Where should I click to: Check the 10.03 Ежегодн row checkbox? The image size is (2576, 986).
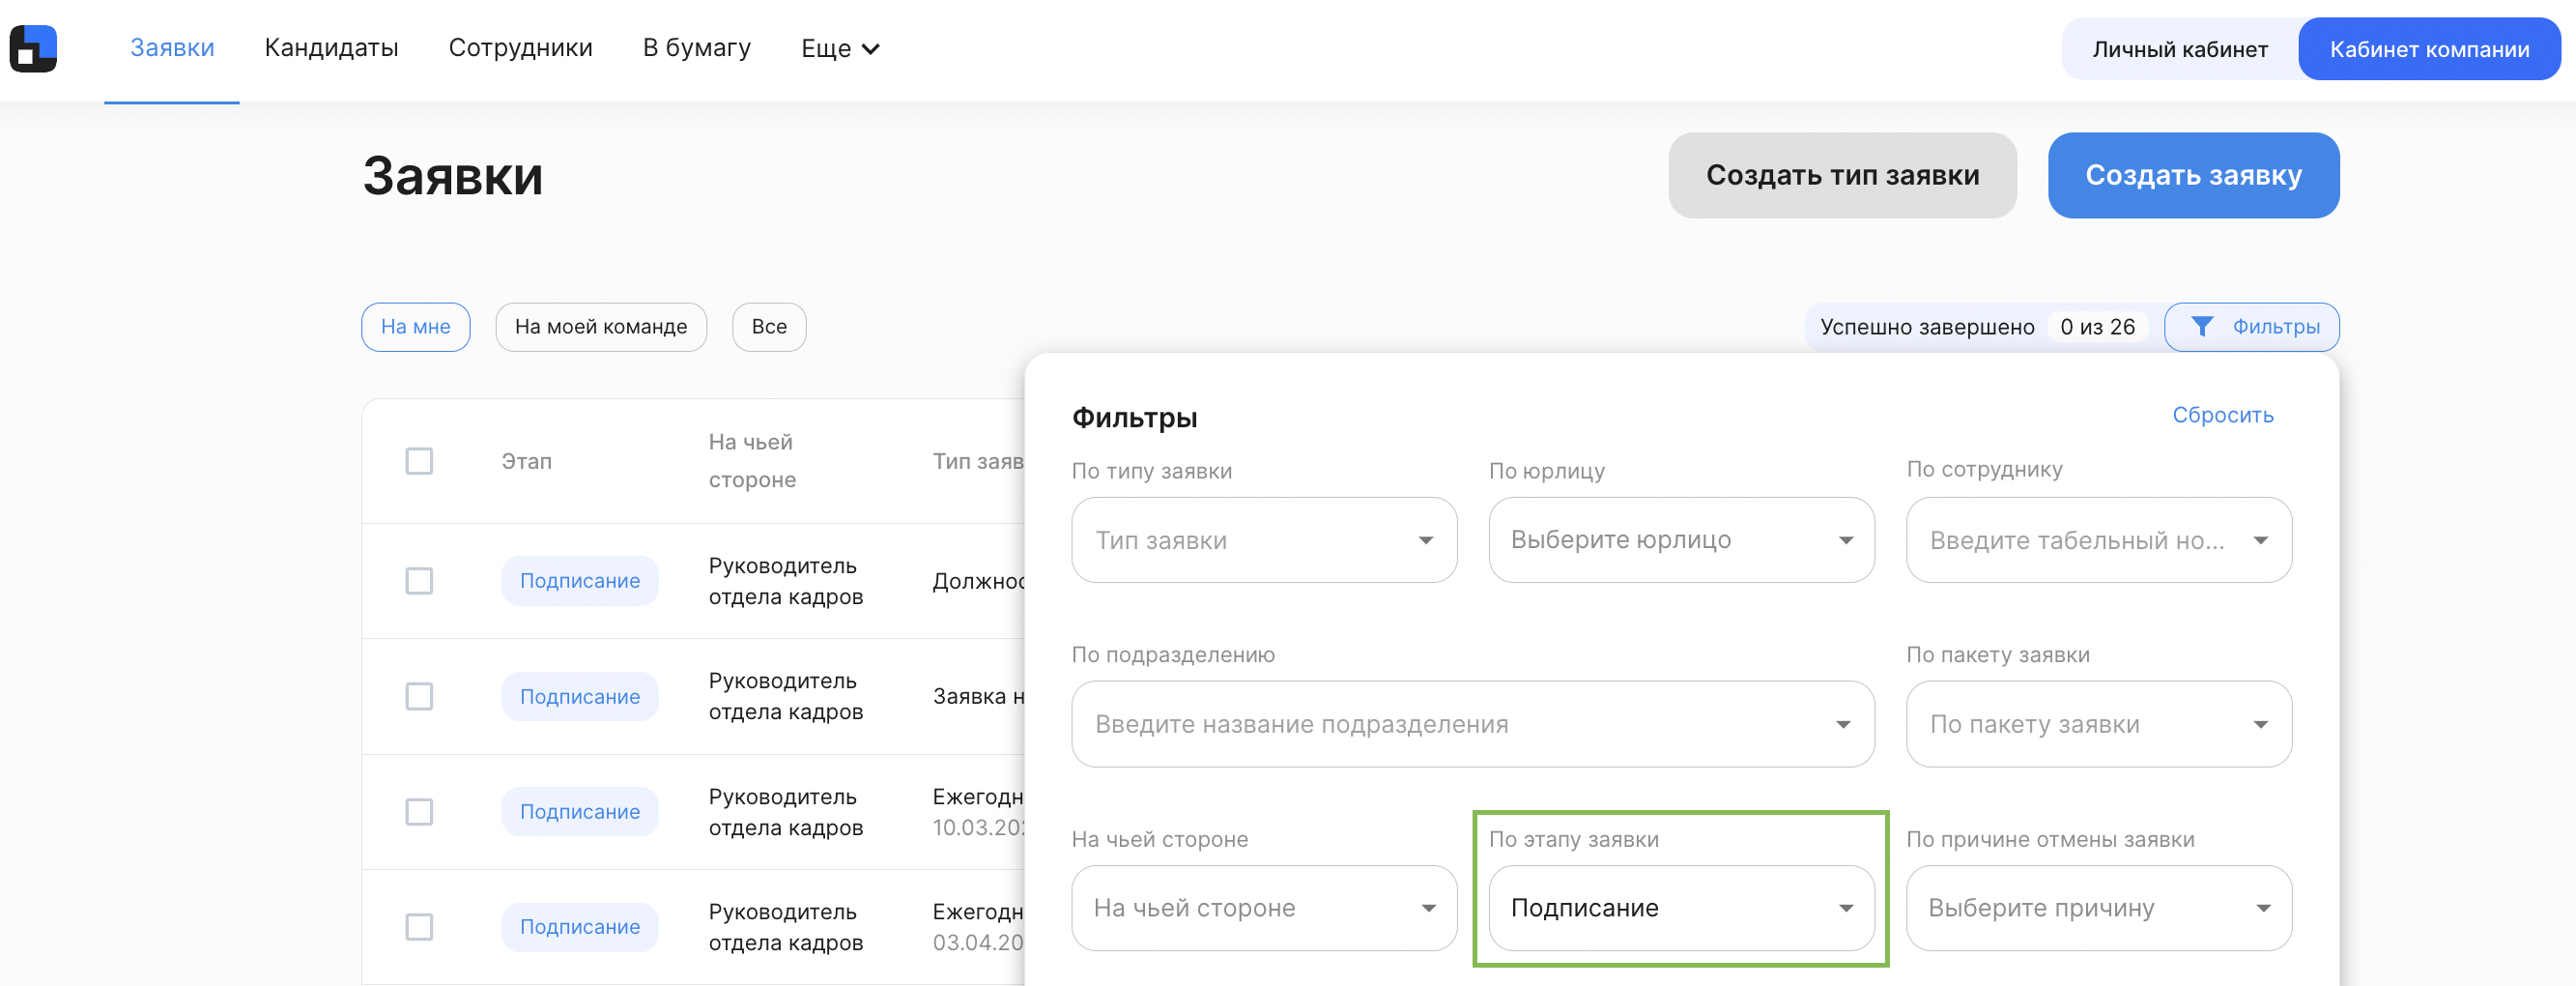point(419,811)
